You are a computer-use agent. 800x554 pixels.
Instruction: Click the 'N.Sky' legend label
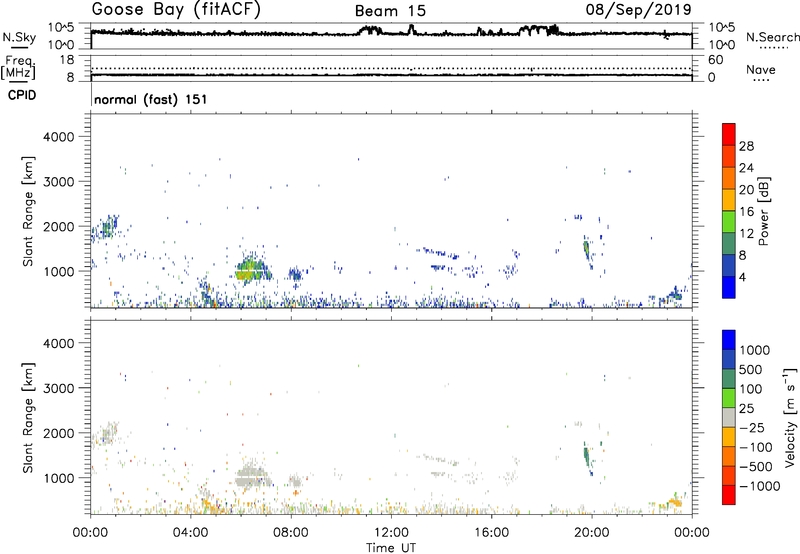tap(19, 37)
